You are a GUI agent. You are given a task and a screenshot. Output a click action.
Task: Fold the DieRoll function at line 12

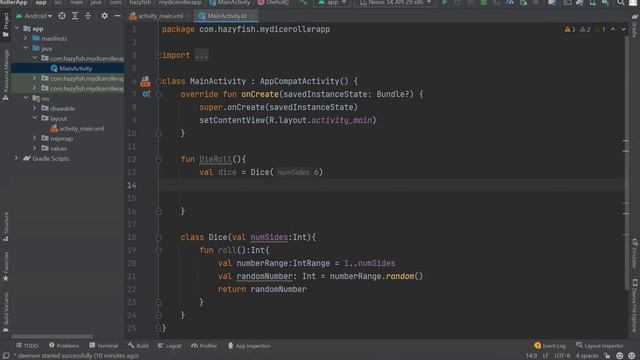tap(158, 160)
